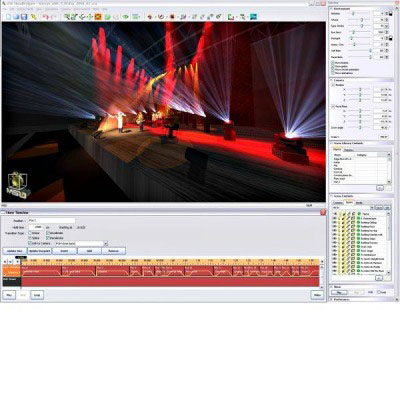
Task: Click the Save disk icon in toolbar
Action: 24,16
